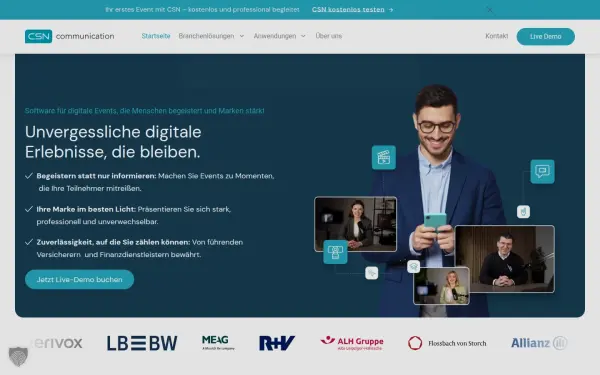
Task: Expand the Anwendungen dropdown chevron
Action: pyautogui.click(x=303, y=36)
